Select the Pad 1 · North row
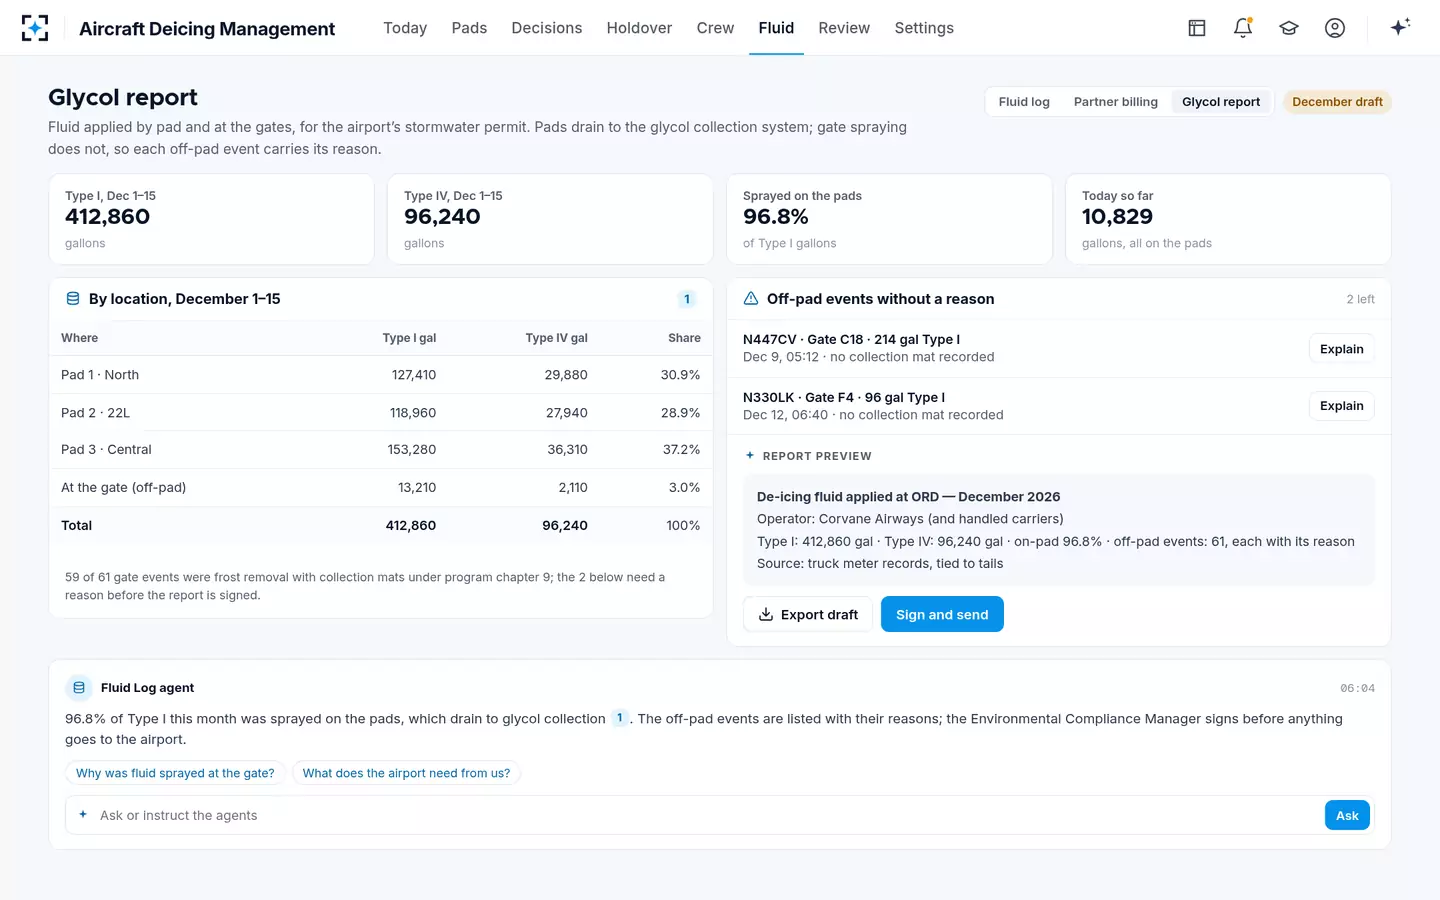 (381, 375)
